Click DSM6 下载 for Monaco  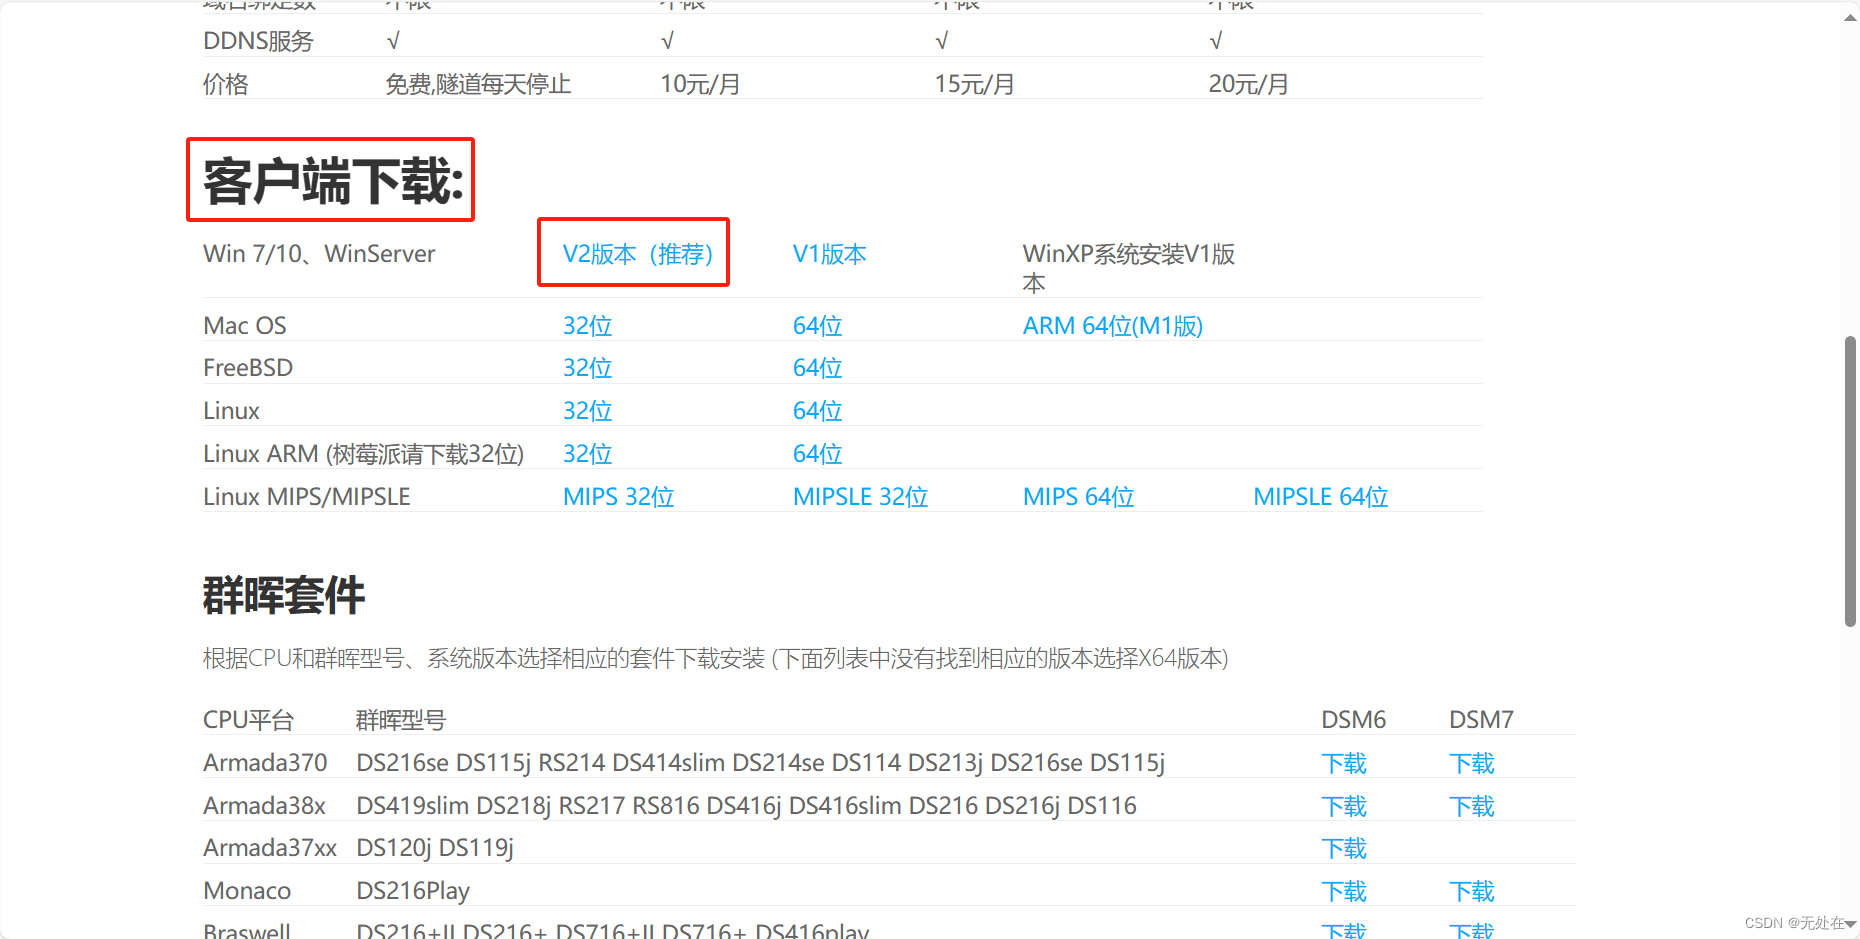pos(1343,892)
